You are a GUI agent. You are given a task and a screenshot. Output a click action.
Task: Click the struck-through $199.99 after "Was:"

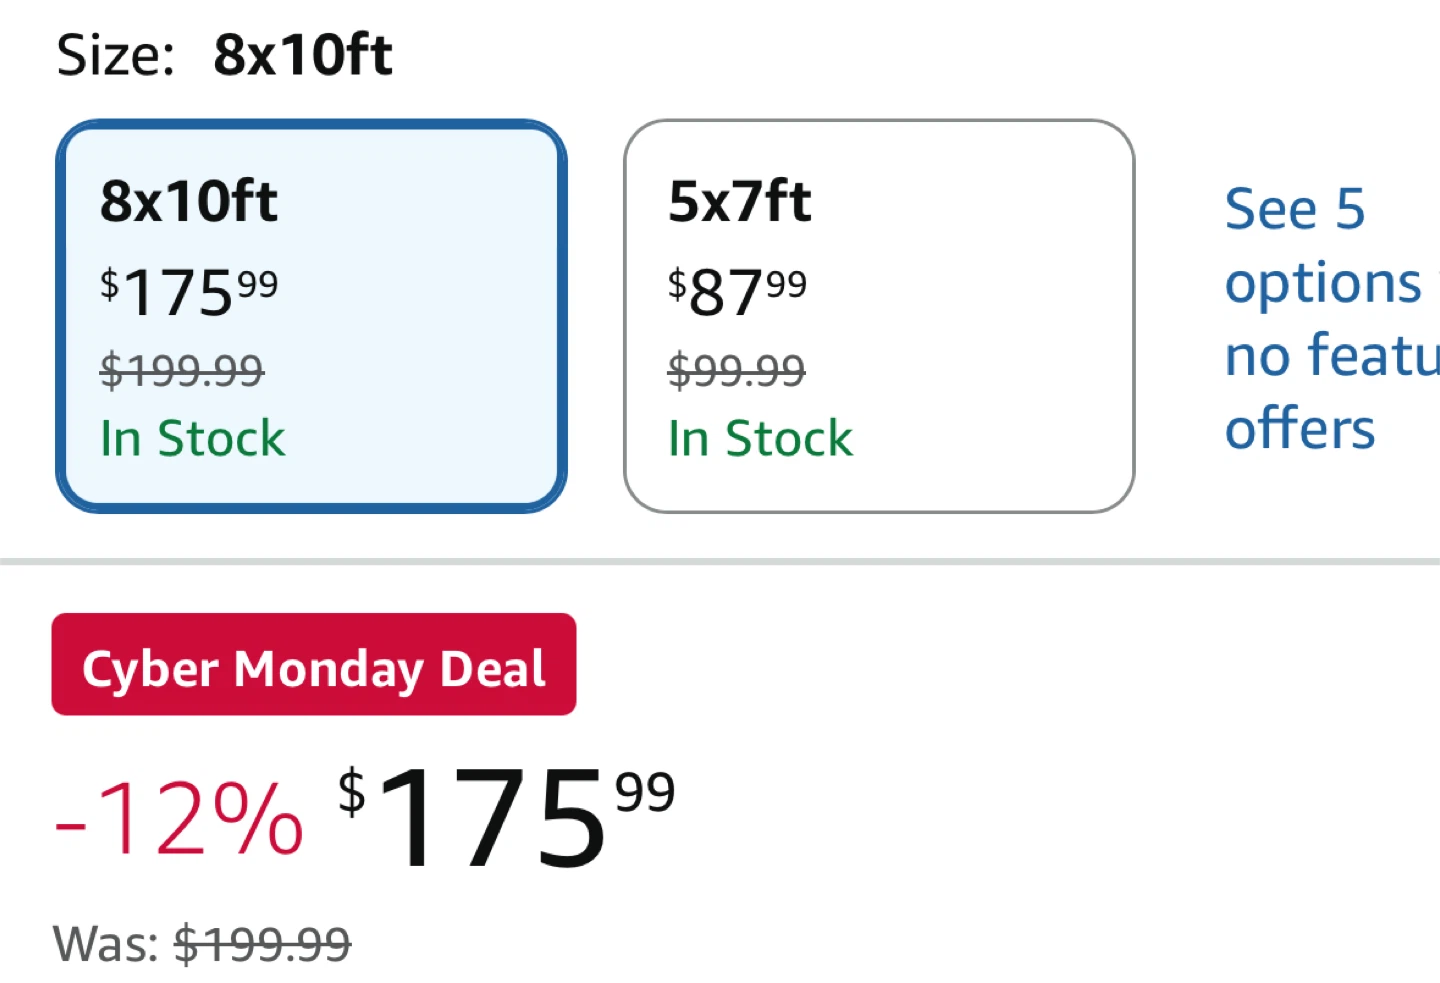pyautogui.click(x=262, y=944)
